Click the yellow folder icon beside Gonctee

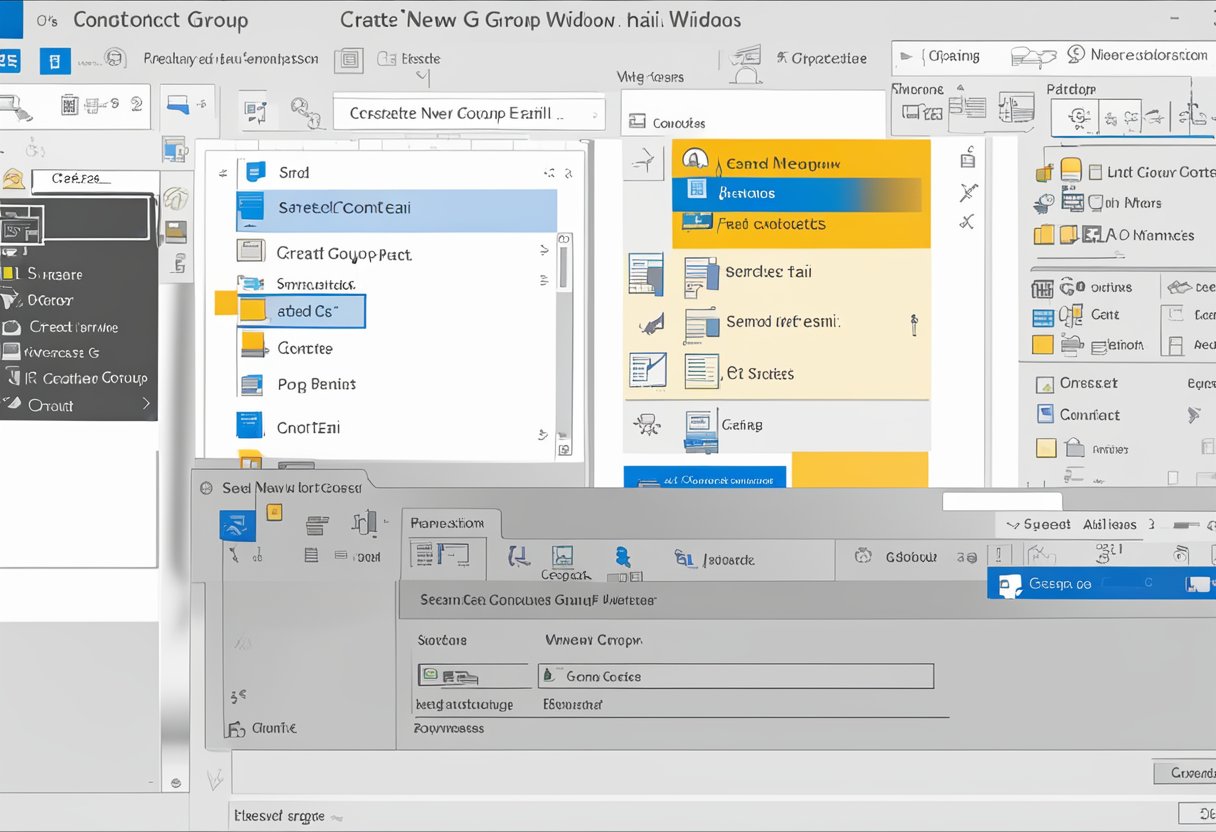pos(254,346)
